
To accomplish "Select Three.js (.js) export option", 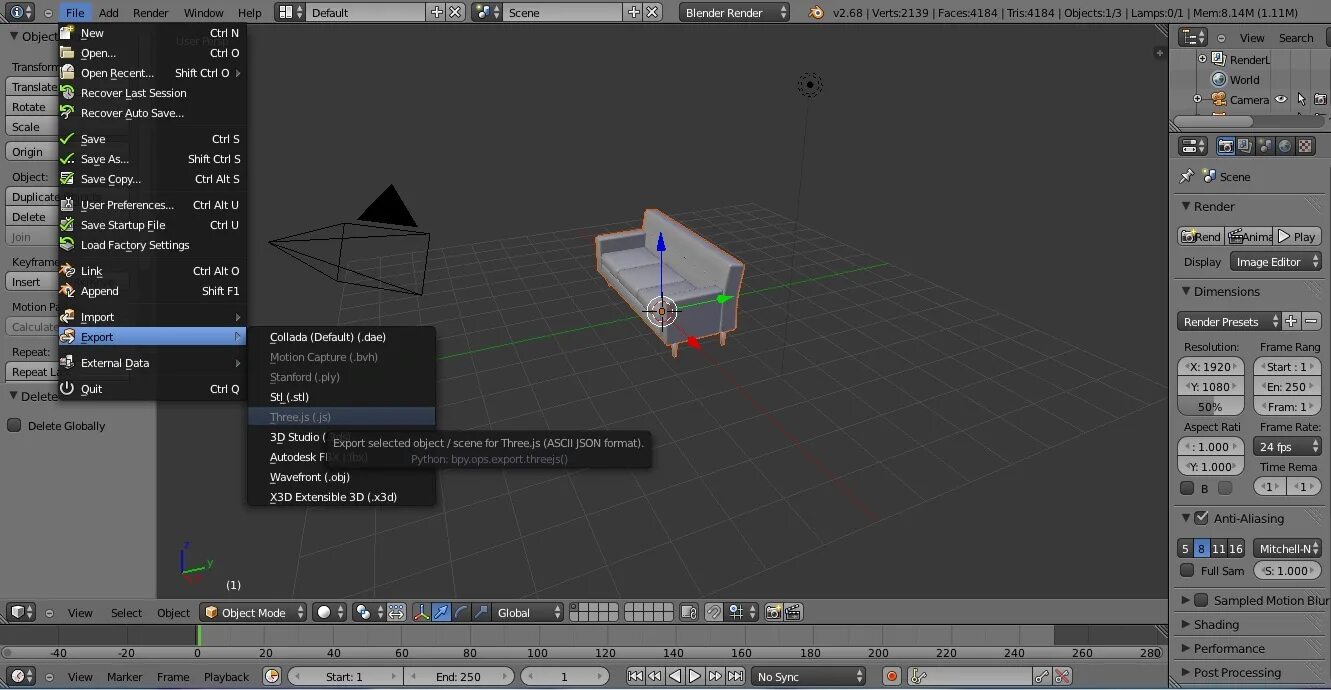I will 341,417.
